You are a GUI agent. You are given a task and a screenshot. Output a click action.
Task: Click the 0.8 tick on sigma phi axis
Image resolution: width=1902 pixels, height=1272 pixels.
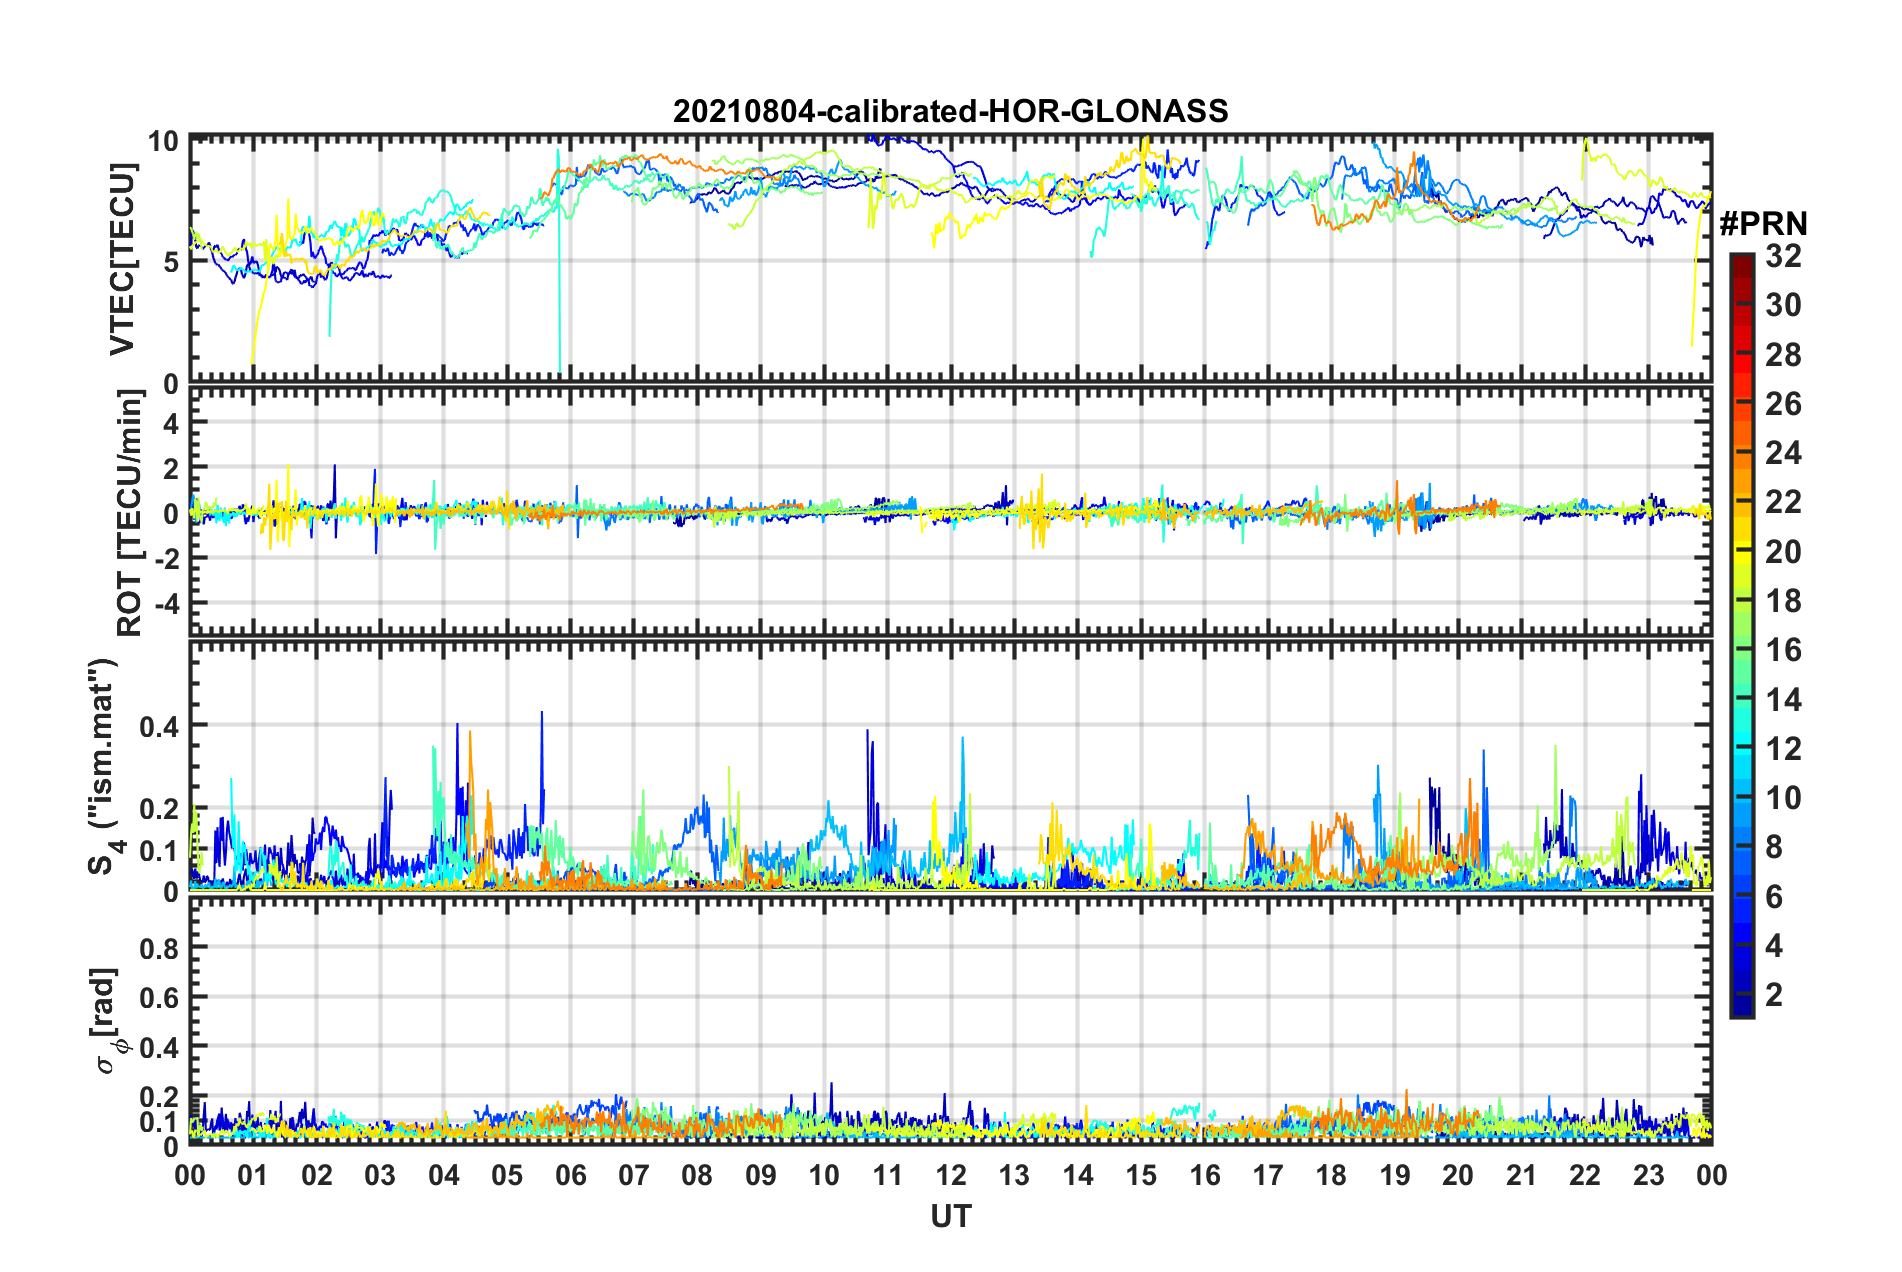tap(159, 948)
